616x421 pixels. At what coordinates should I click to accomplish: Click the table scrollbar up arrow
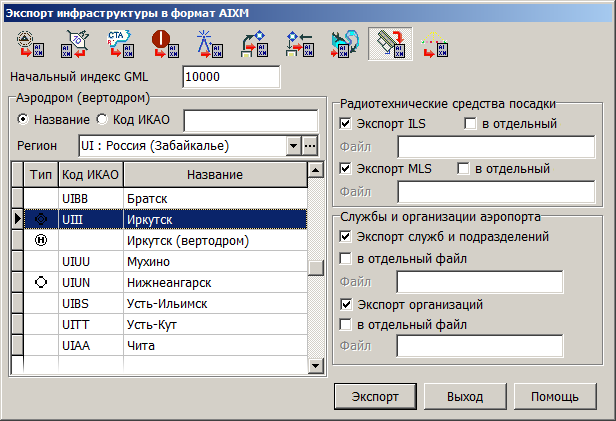pyautogui.click(x=315, y=170)
